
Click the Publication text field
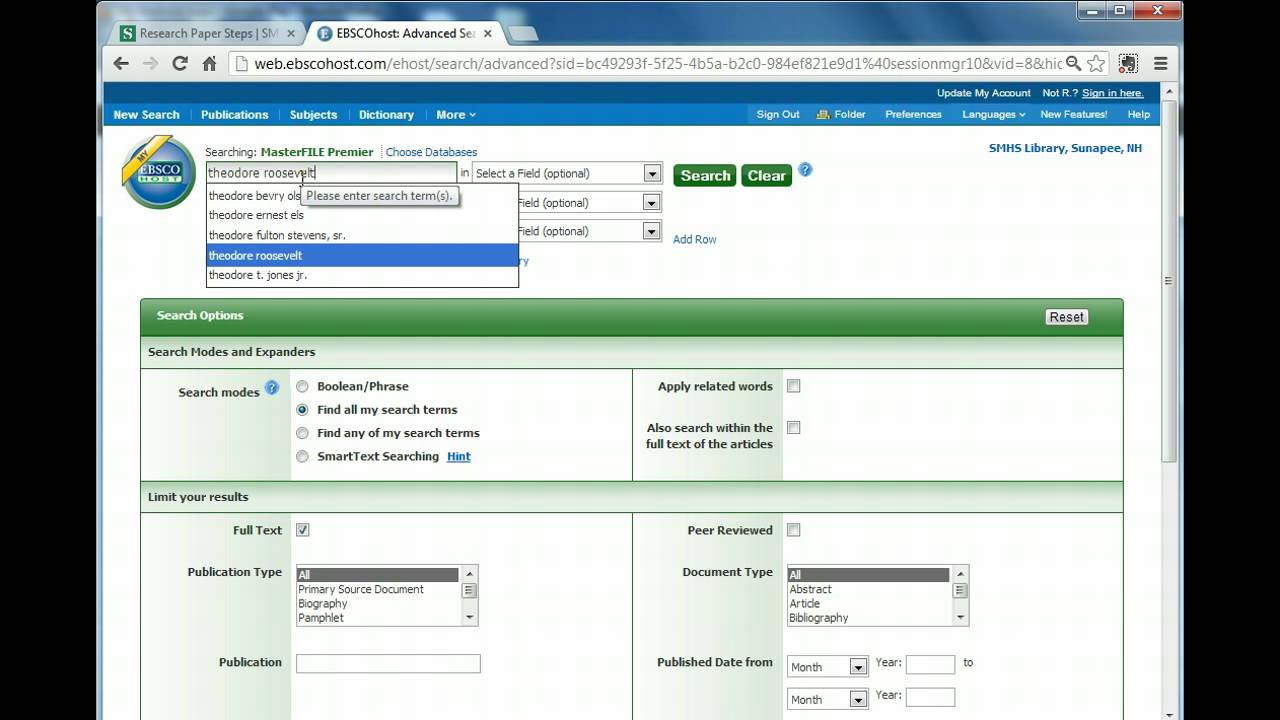[x=388, y=663]
